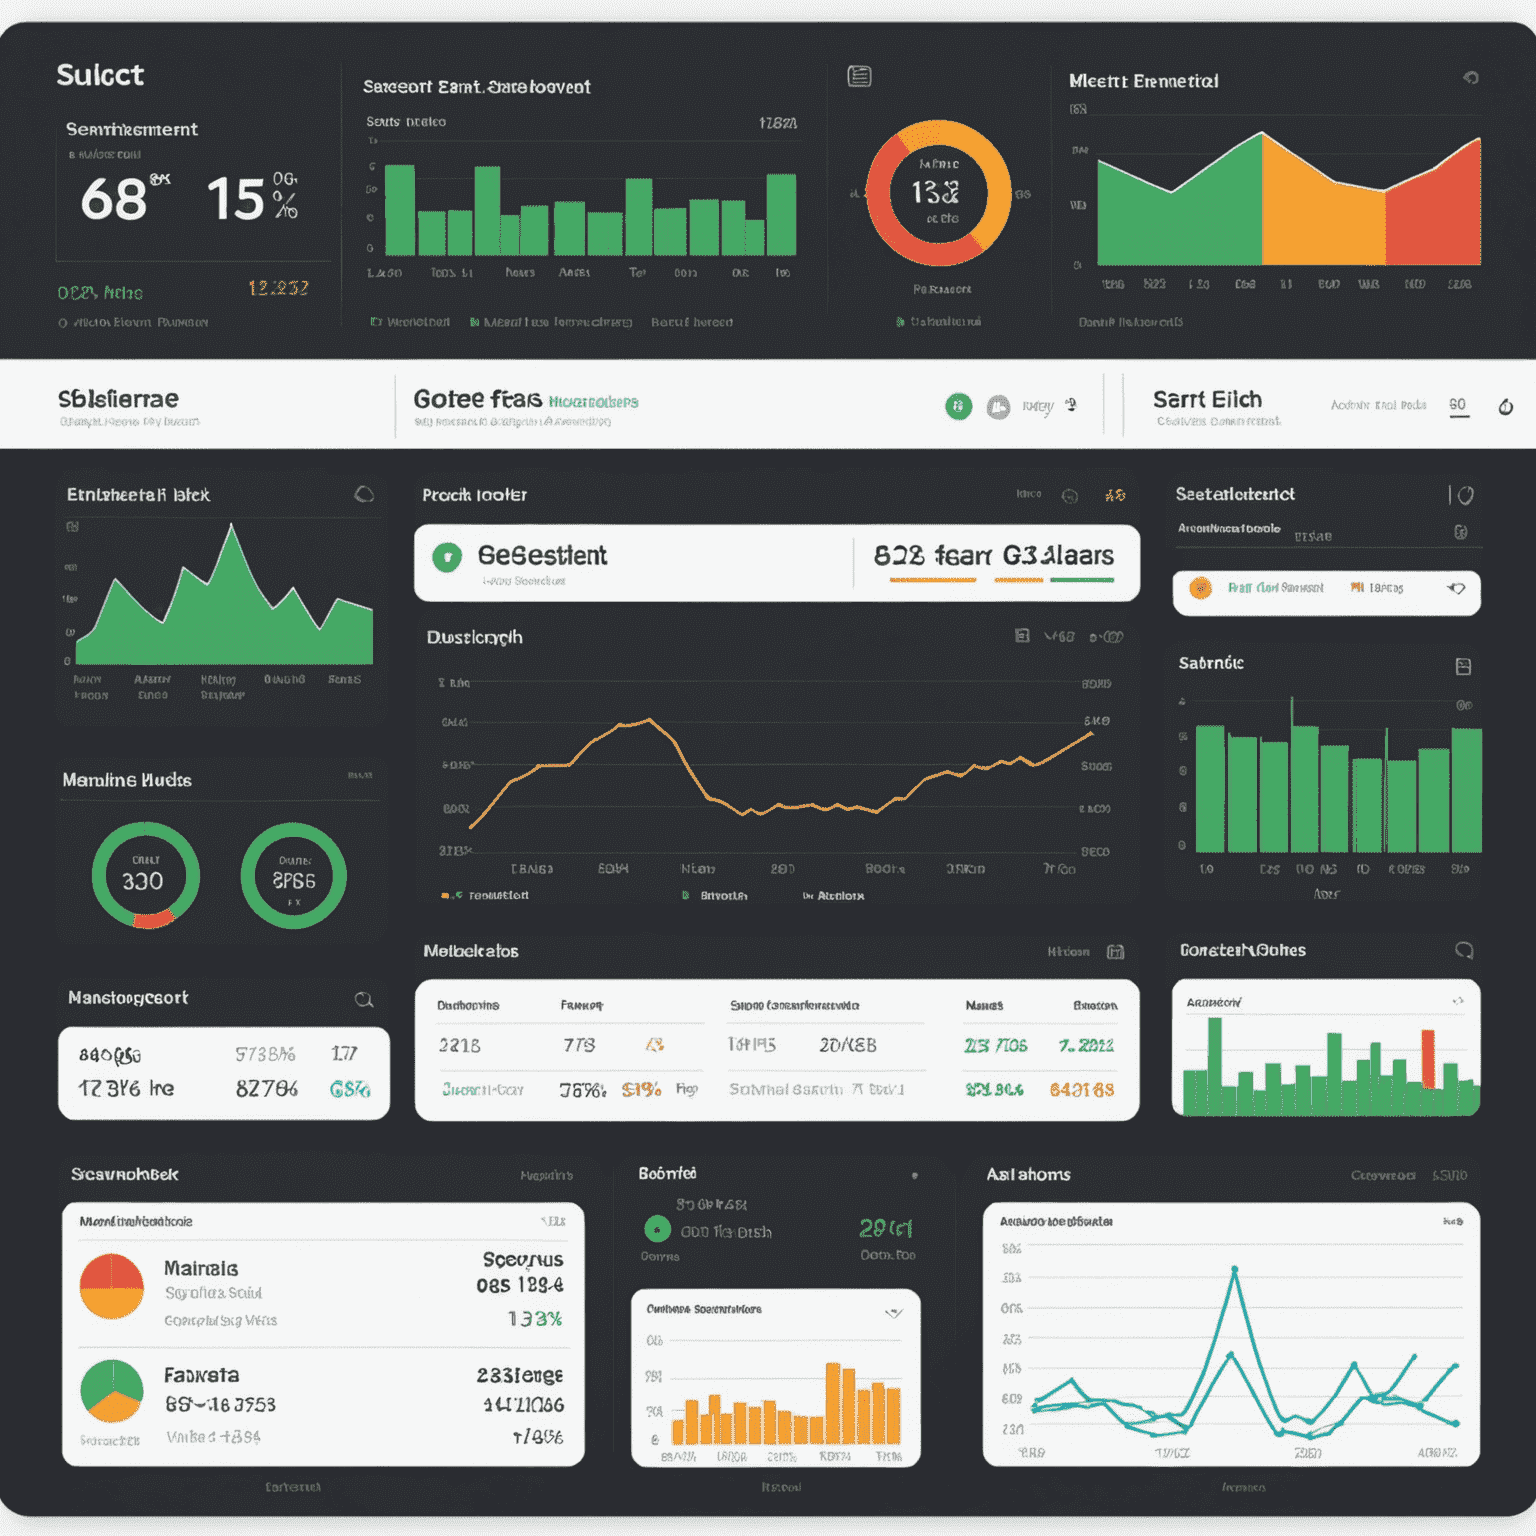The width and height of the screenshot is (1536, 1536).
Task: Click the list icon beside the top donut chart
Action: point(859,76)
